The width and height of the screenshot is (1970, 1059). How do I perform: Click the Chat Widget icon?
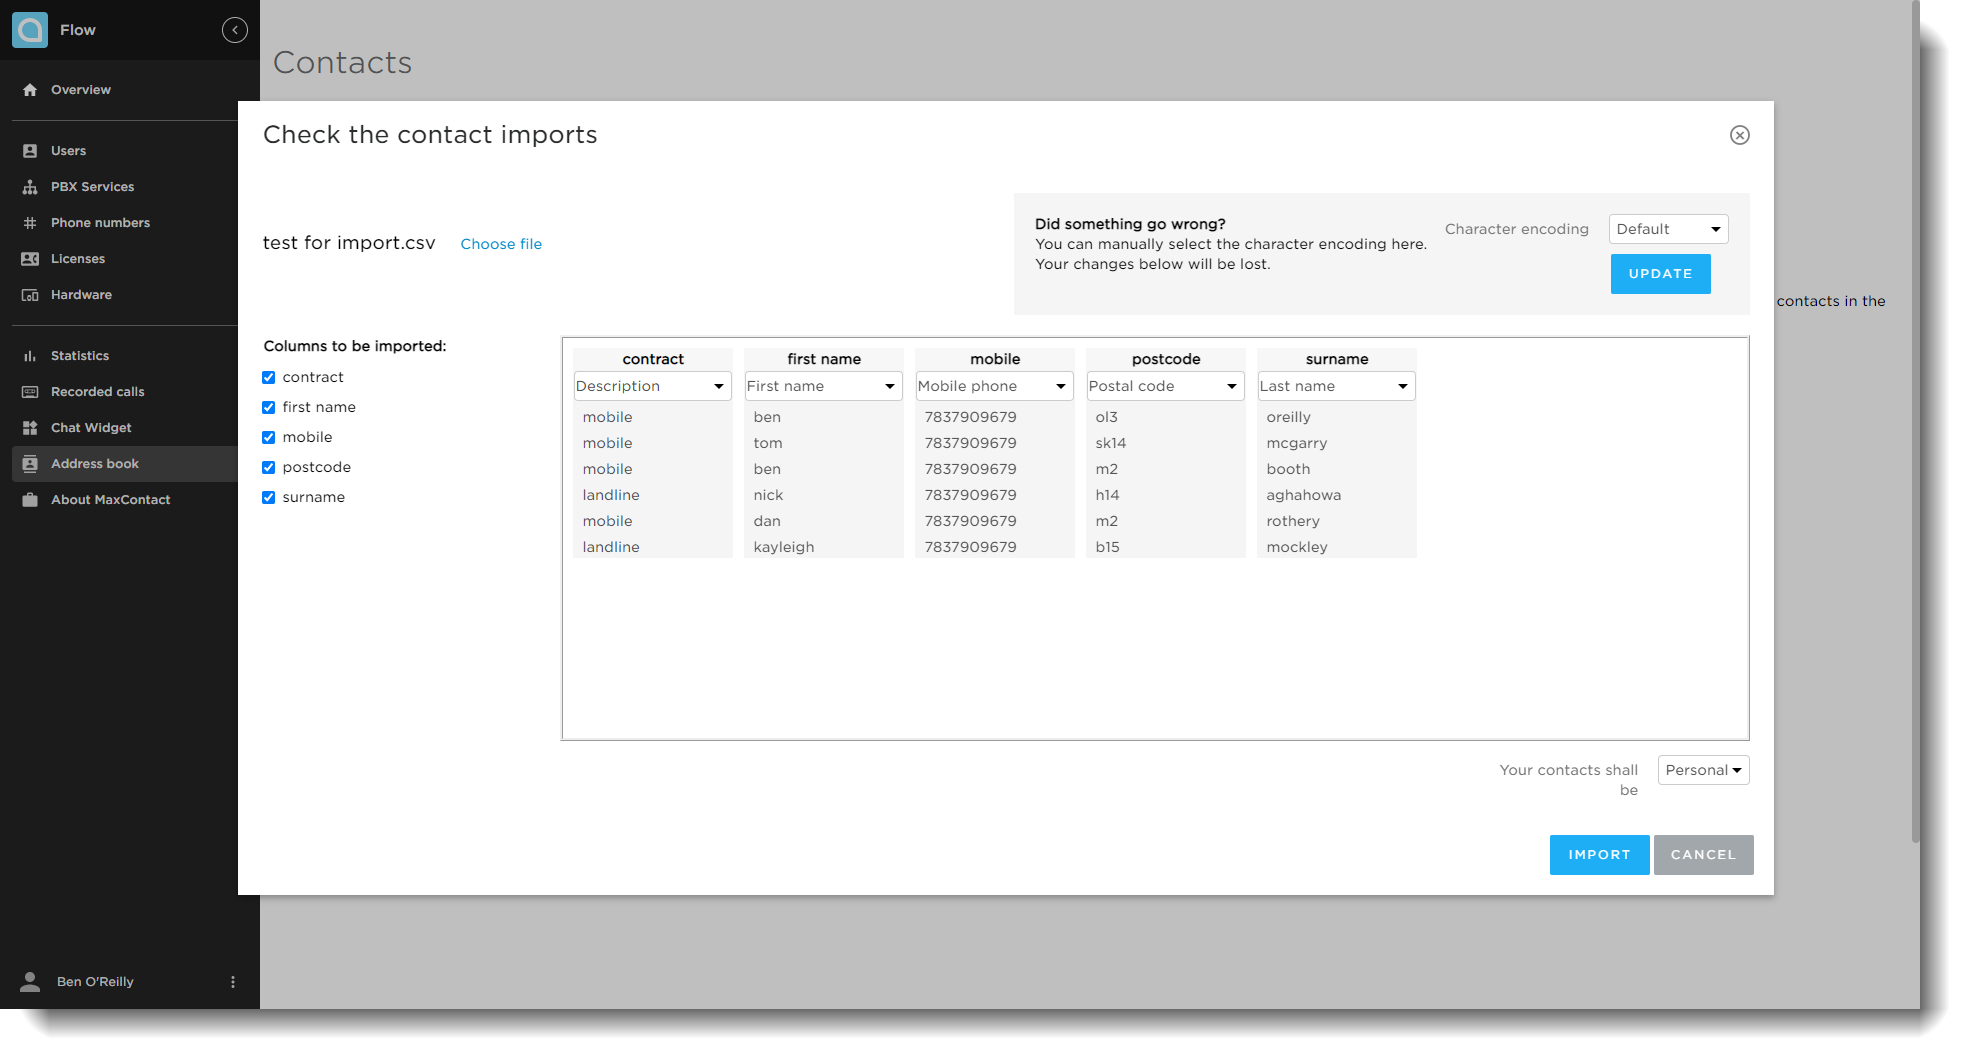pyautogui.click(x=30, y=428)
